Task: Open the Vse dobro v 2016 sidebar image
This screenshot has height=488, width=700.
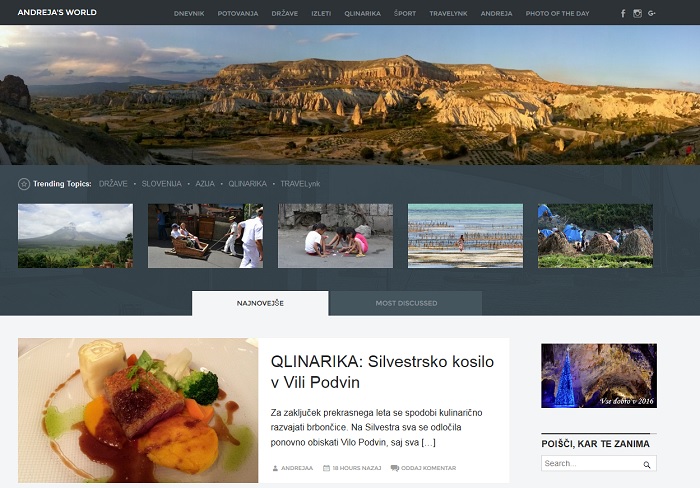Action: [x=599, y=375]
